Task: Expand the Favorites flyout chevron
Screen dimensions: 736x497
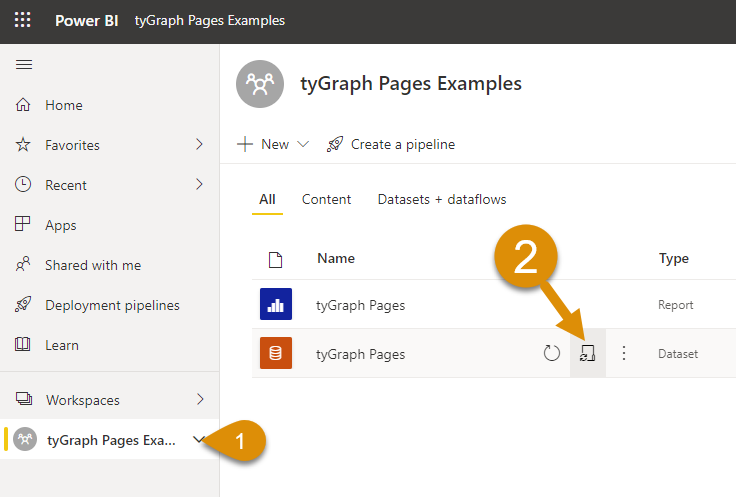Action: pyautogui.click(x=199, y=145)
